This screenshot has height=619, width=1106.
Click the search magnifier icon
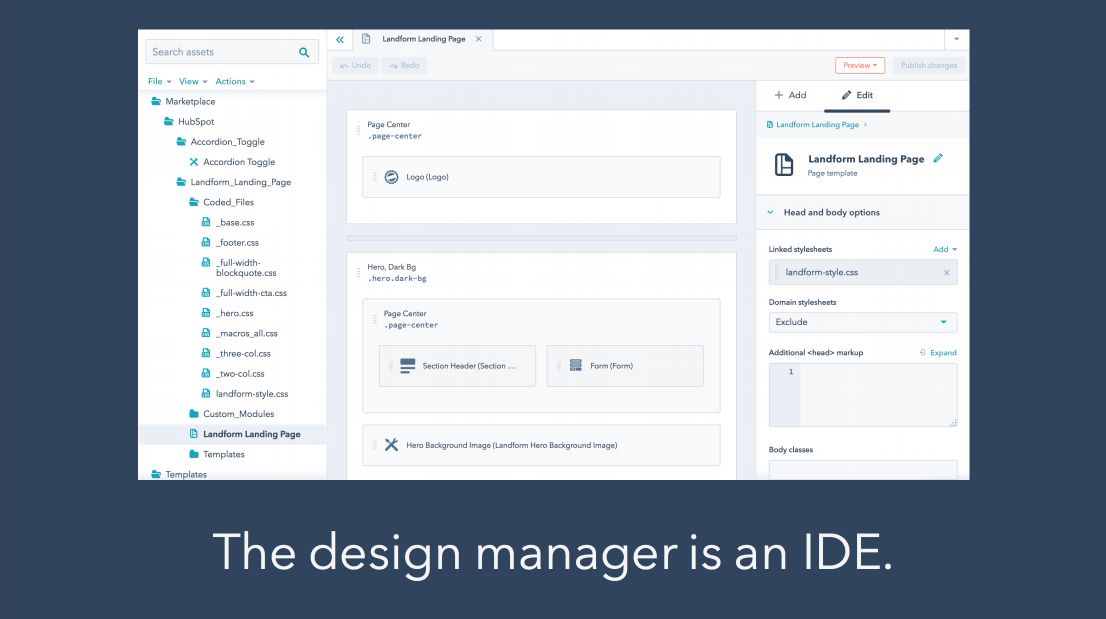(304, 52)
